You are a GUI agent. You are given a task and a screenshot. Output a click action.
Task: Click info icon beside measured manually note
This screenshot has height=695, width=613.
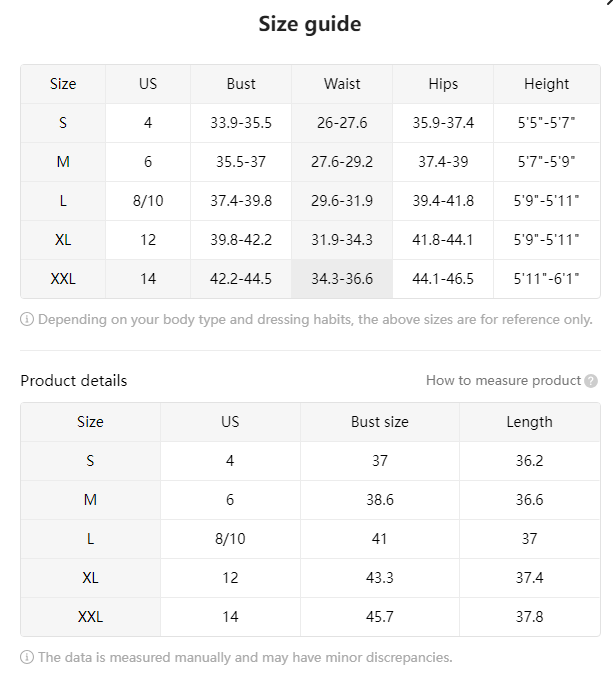pos(27,657)
